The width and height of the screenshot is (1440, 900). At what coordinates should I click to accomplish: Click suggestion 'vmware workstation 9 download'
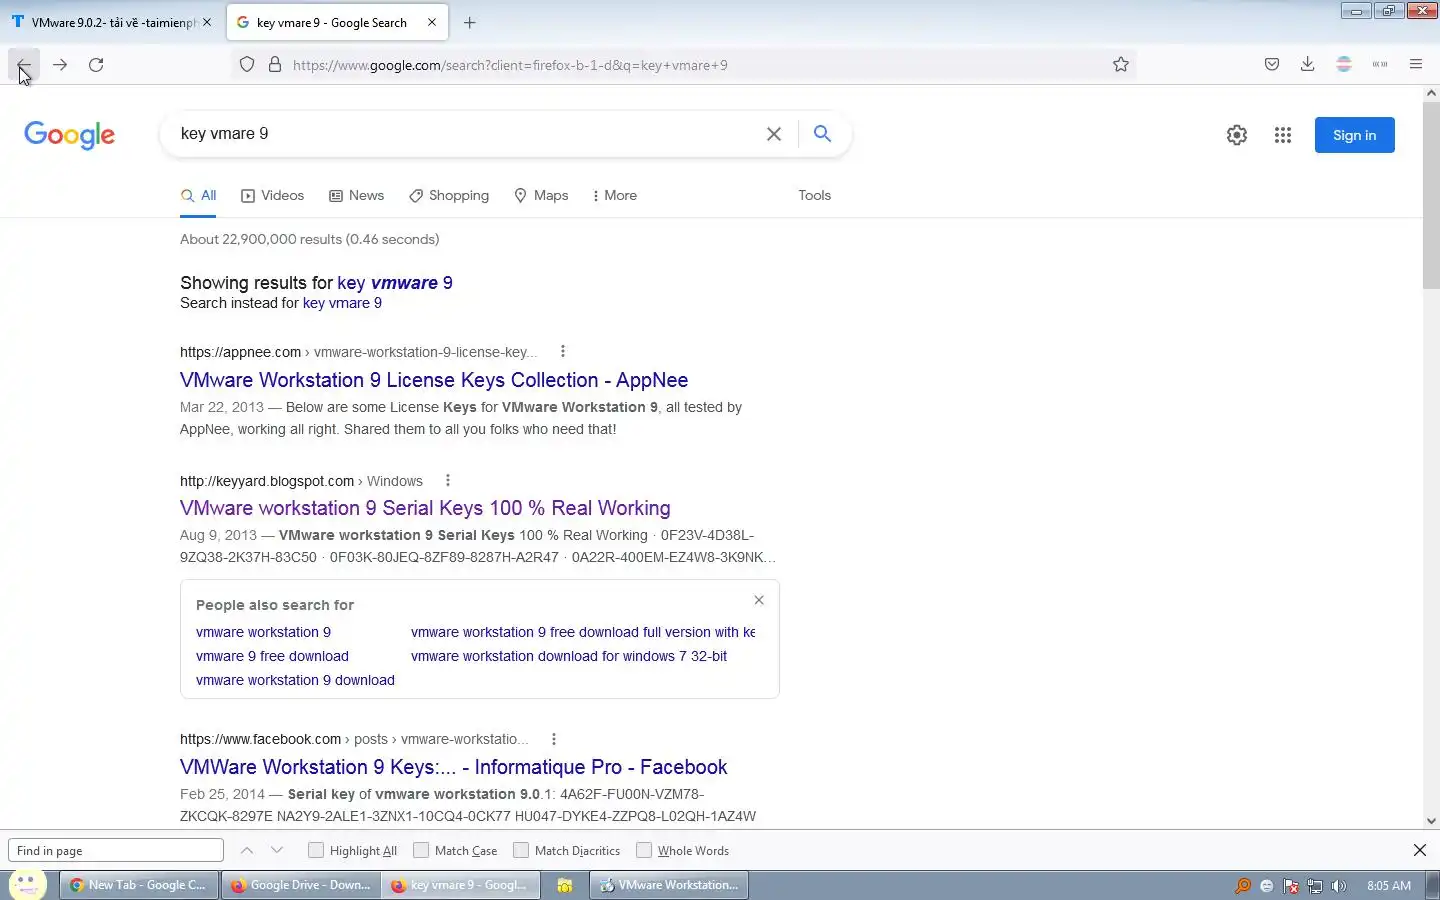coord(295,680)
